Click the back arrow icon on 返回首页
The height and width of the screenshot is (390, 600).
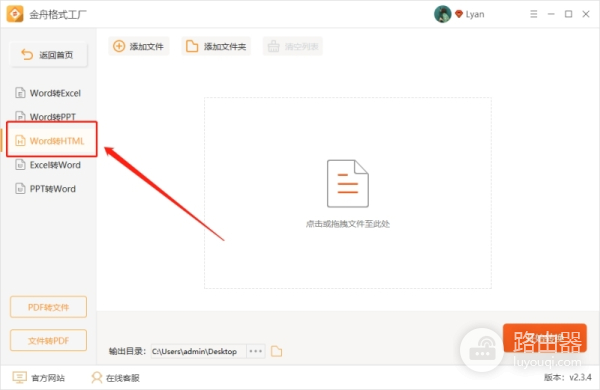(27, 55)
